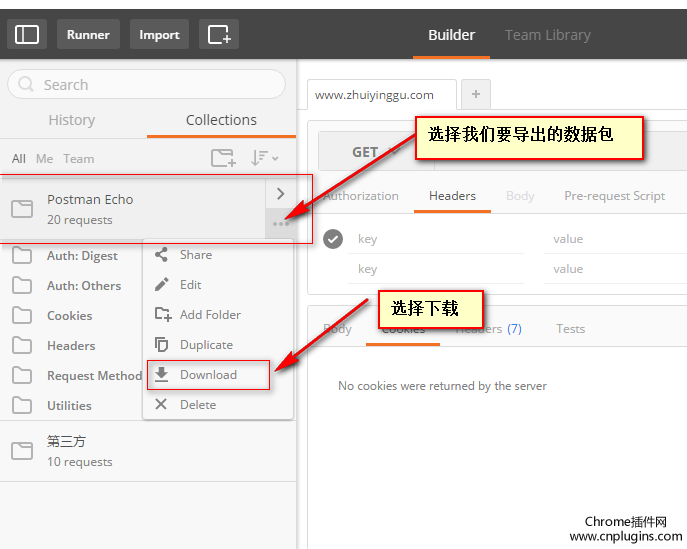
Task: Toggle the first header row checkmark
Action: tap(333, 239)
